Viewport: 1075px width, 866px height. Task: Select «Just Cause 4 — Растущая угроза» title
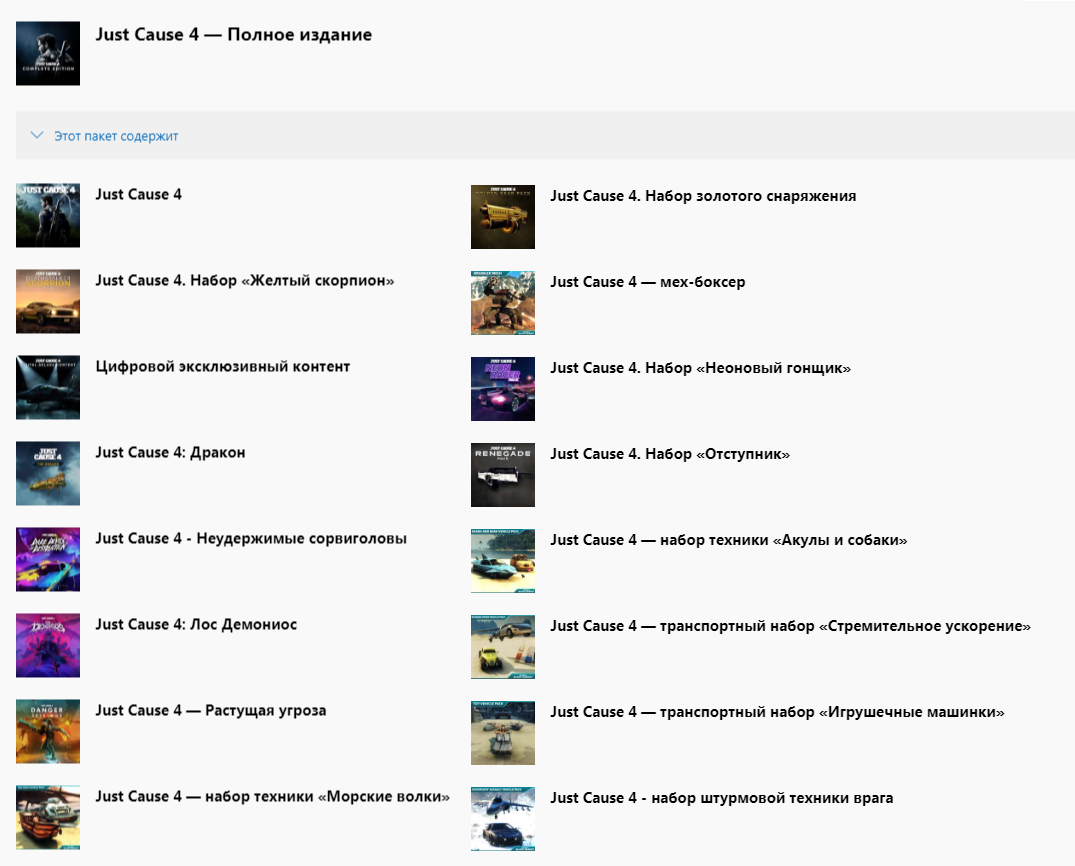[210, 711]
